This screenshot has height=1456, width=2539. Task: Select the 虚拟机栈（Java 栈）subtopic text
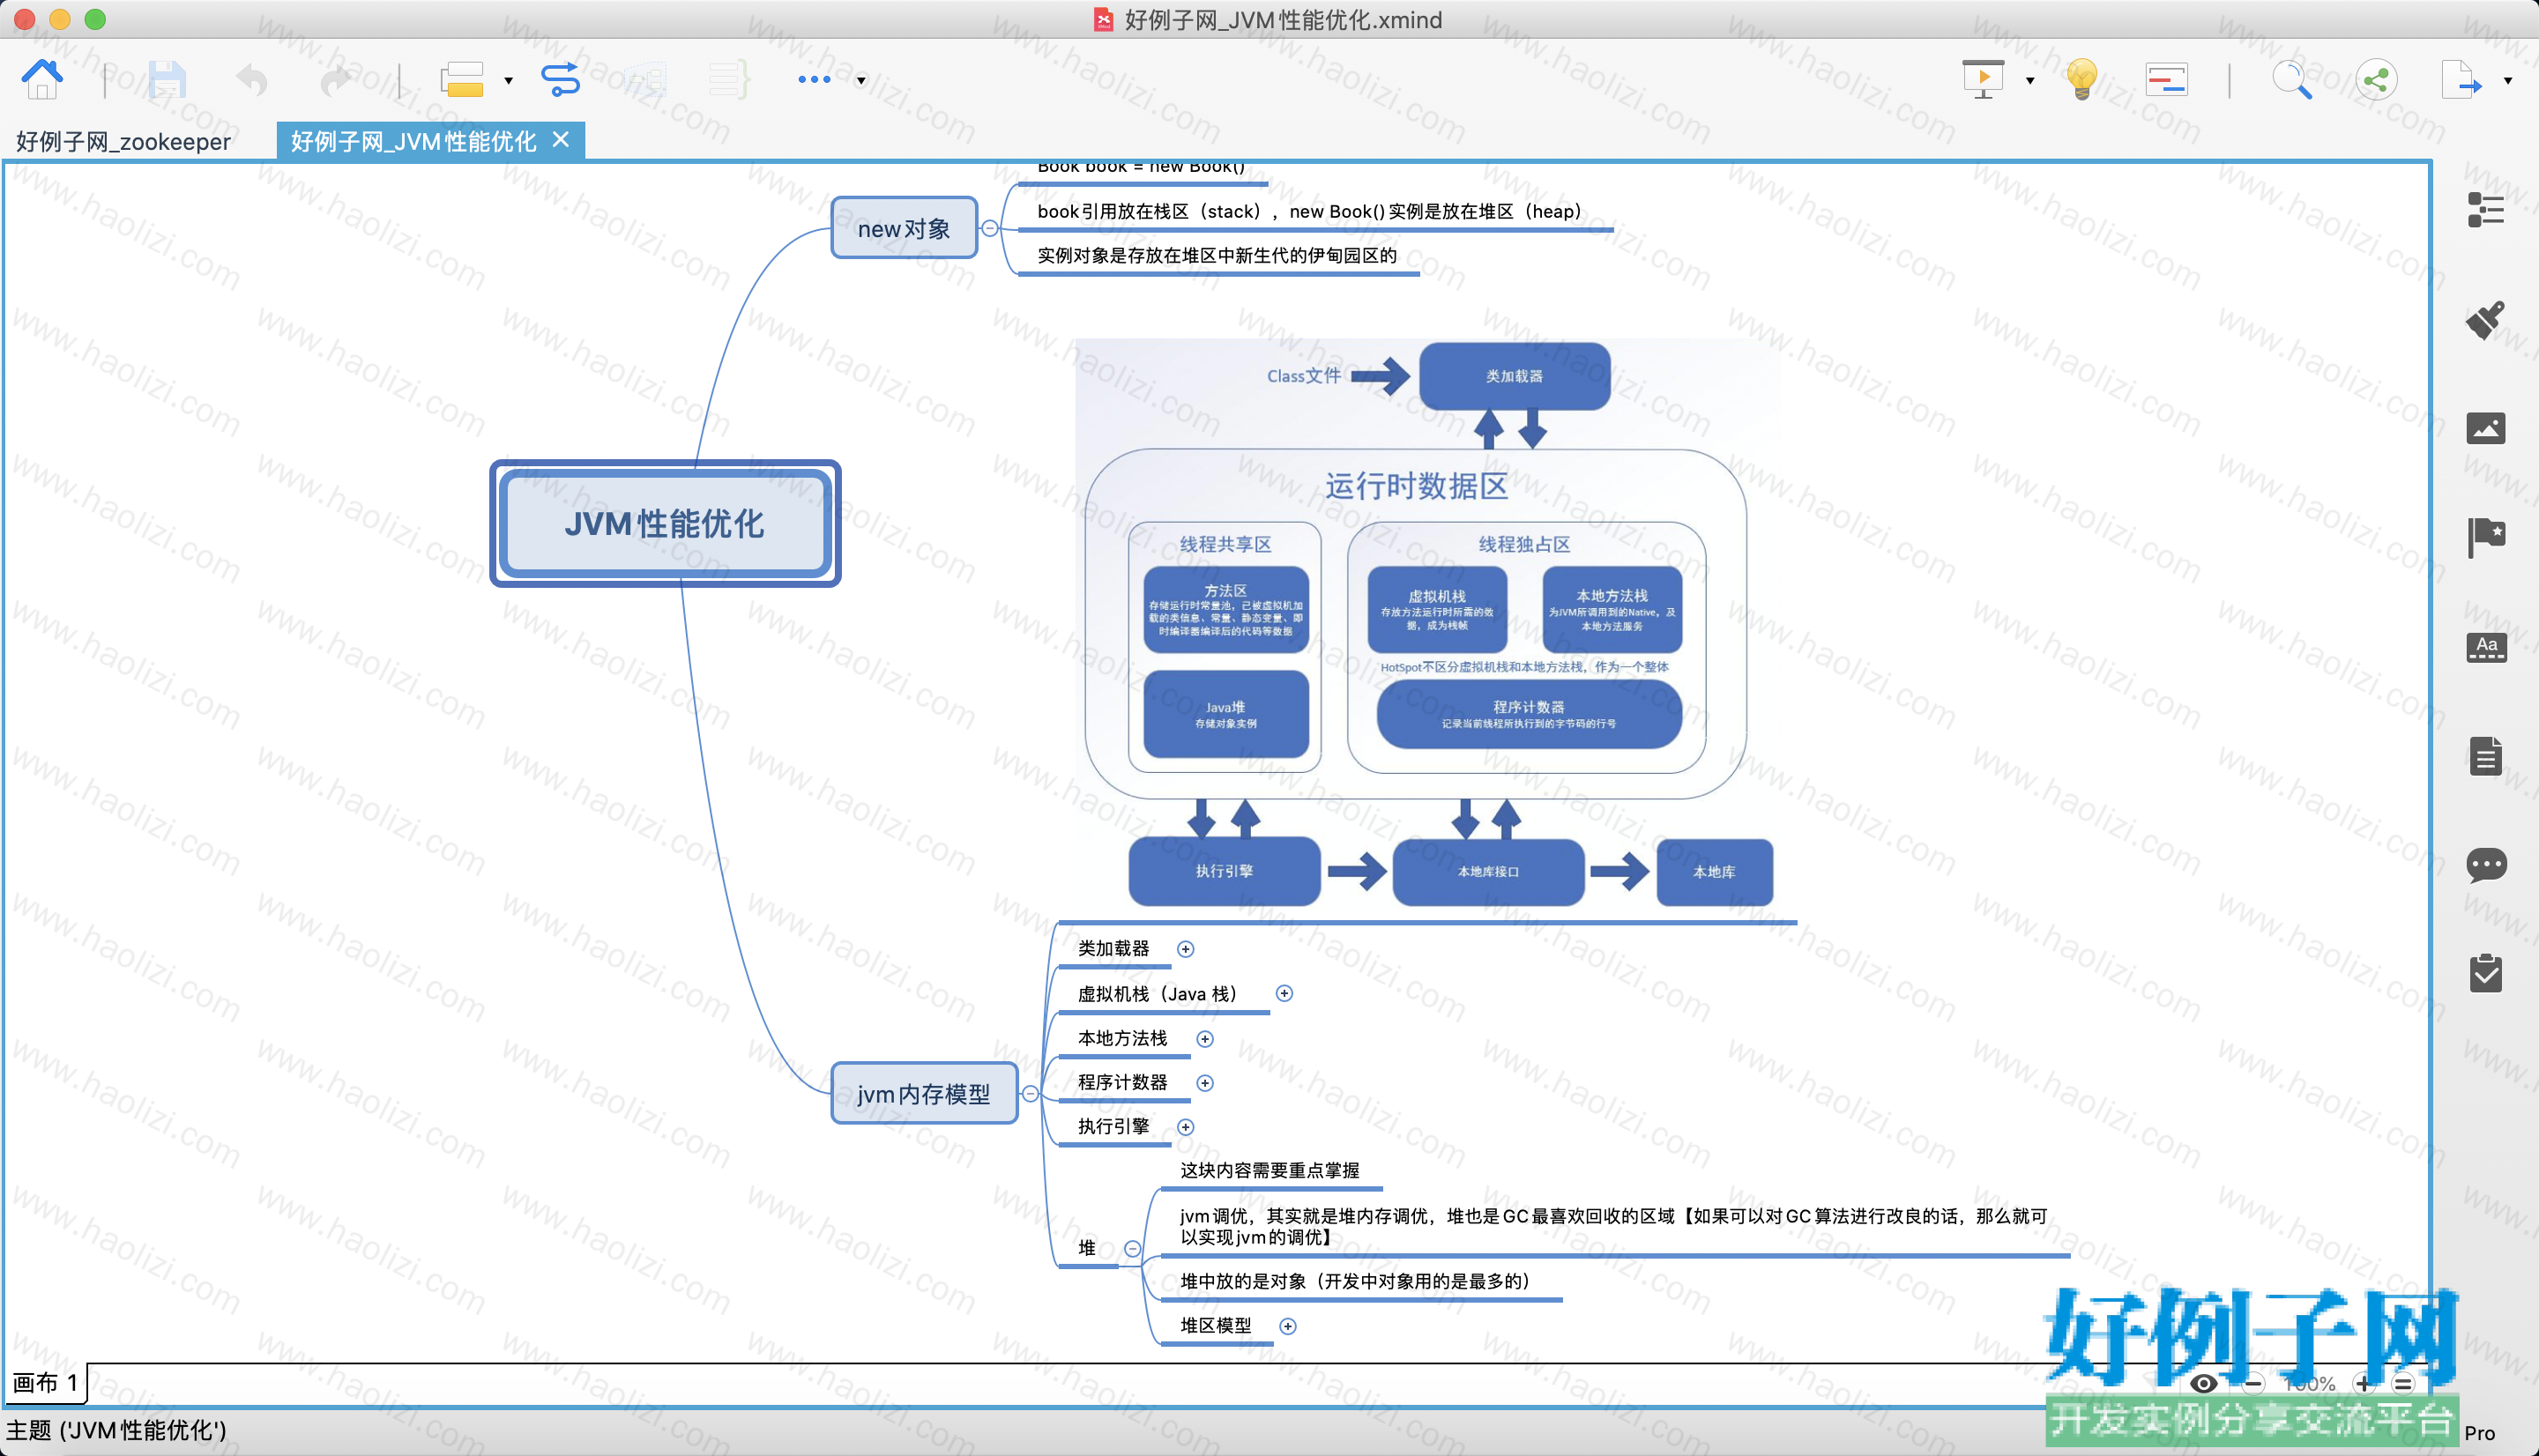click(x=1162, y=993)
